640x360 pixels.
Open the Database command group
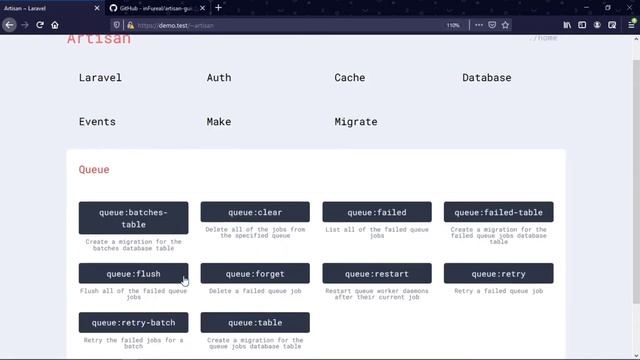click(487, 78)
